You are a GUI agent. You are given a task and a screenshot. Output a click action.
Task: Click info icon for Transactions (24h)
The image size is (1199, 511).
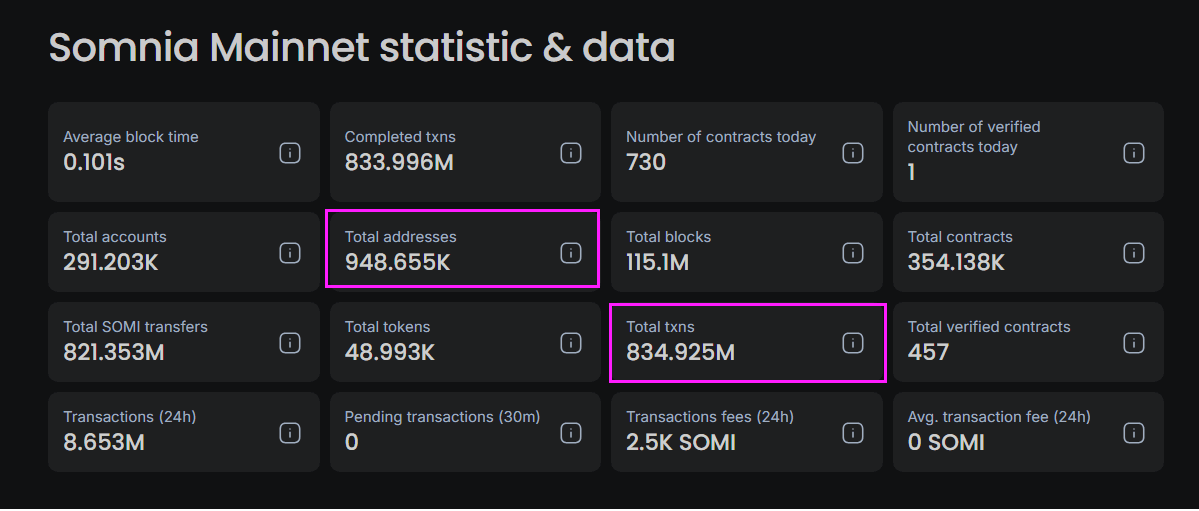pos(289,433)
